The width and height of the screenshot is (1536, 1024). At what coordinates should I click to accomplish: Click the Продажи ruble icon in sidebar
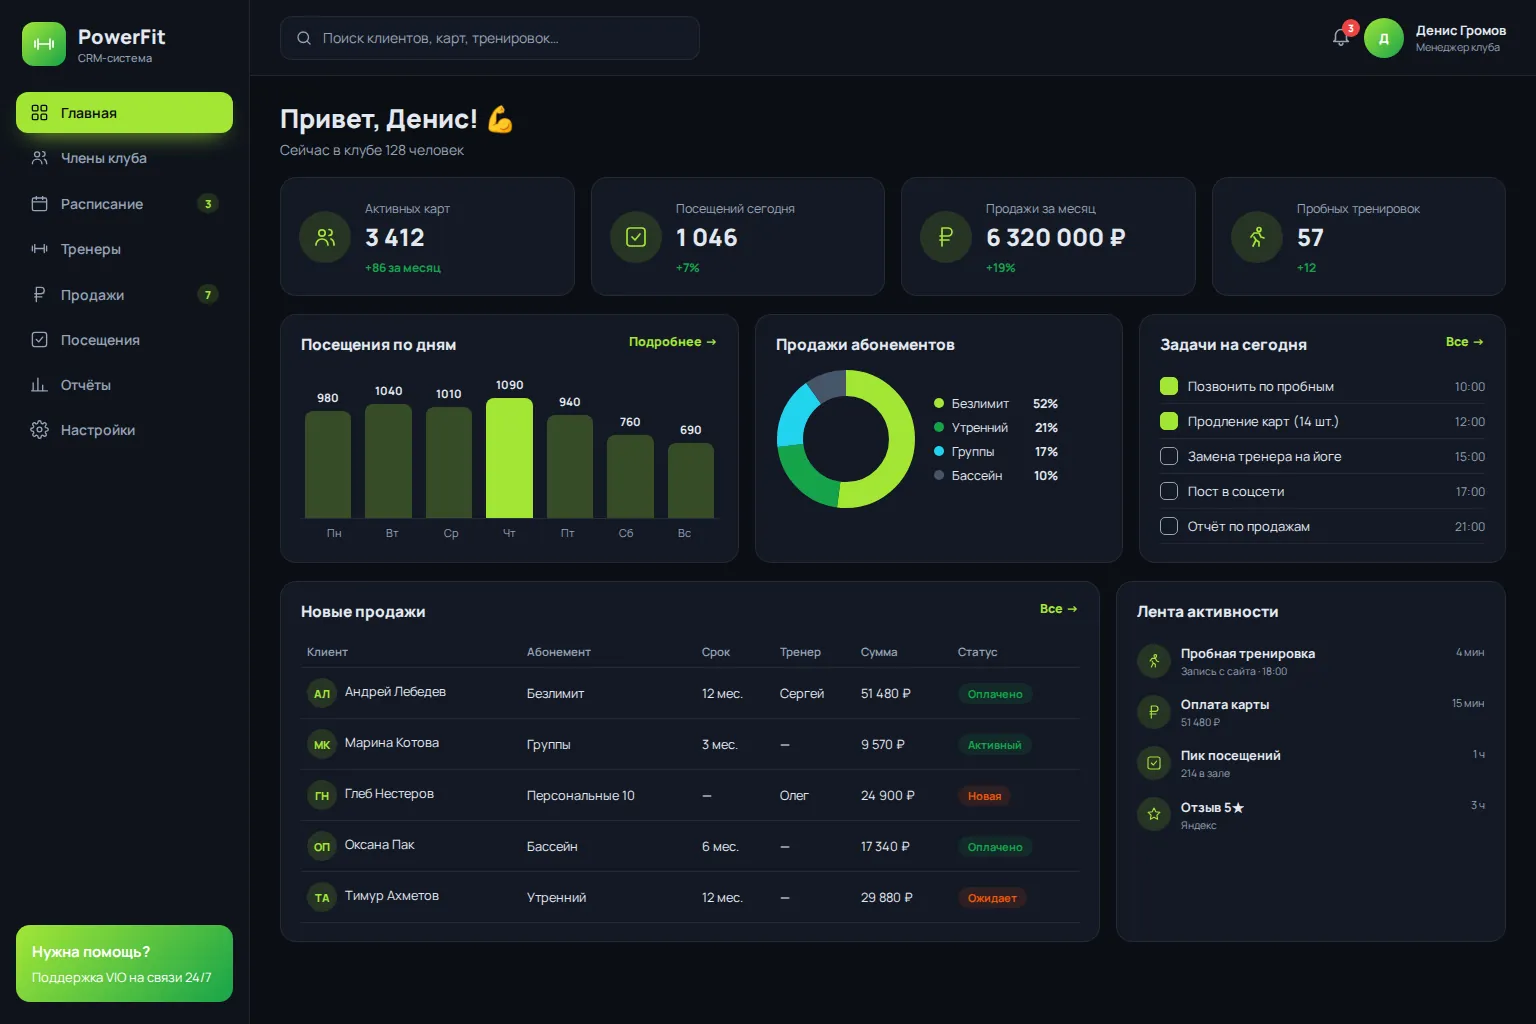[39, 294]
